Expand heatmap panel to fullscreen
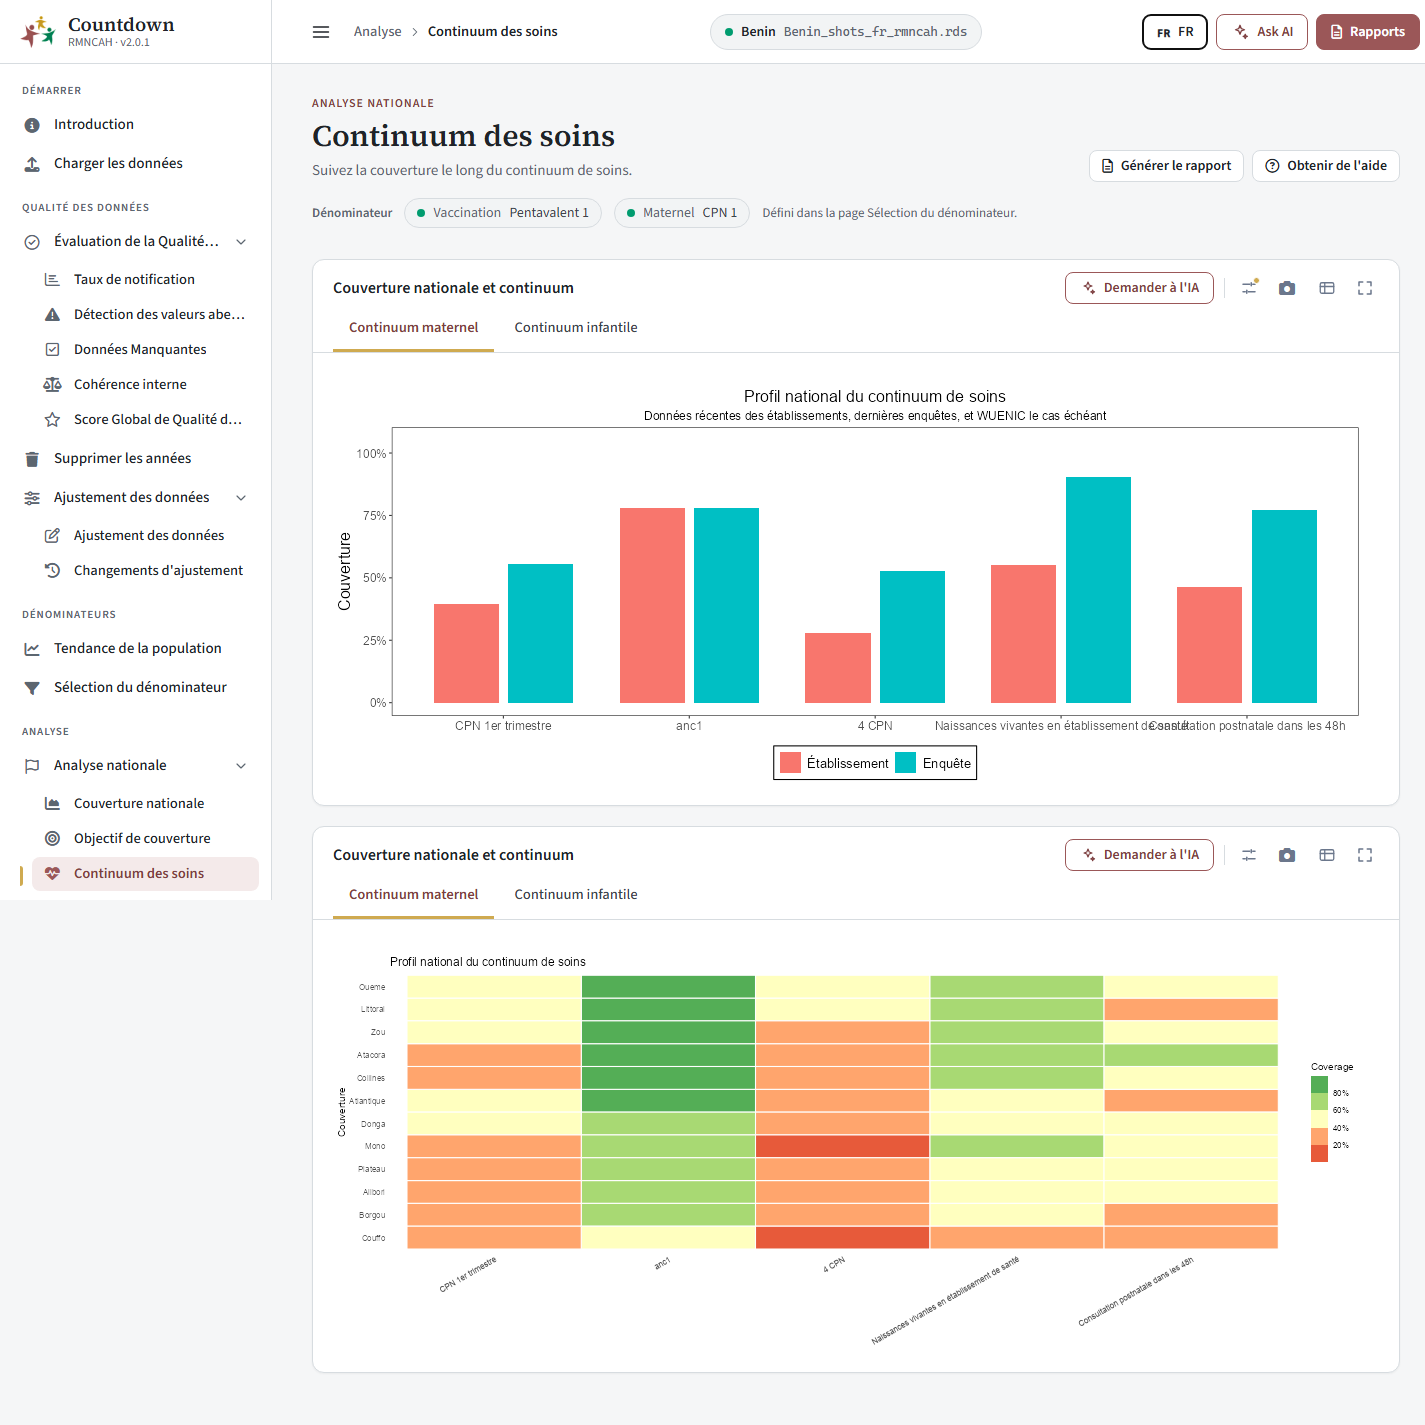Viewport: 1425px width, 1425px height. (1365, 855)
